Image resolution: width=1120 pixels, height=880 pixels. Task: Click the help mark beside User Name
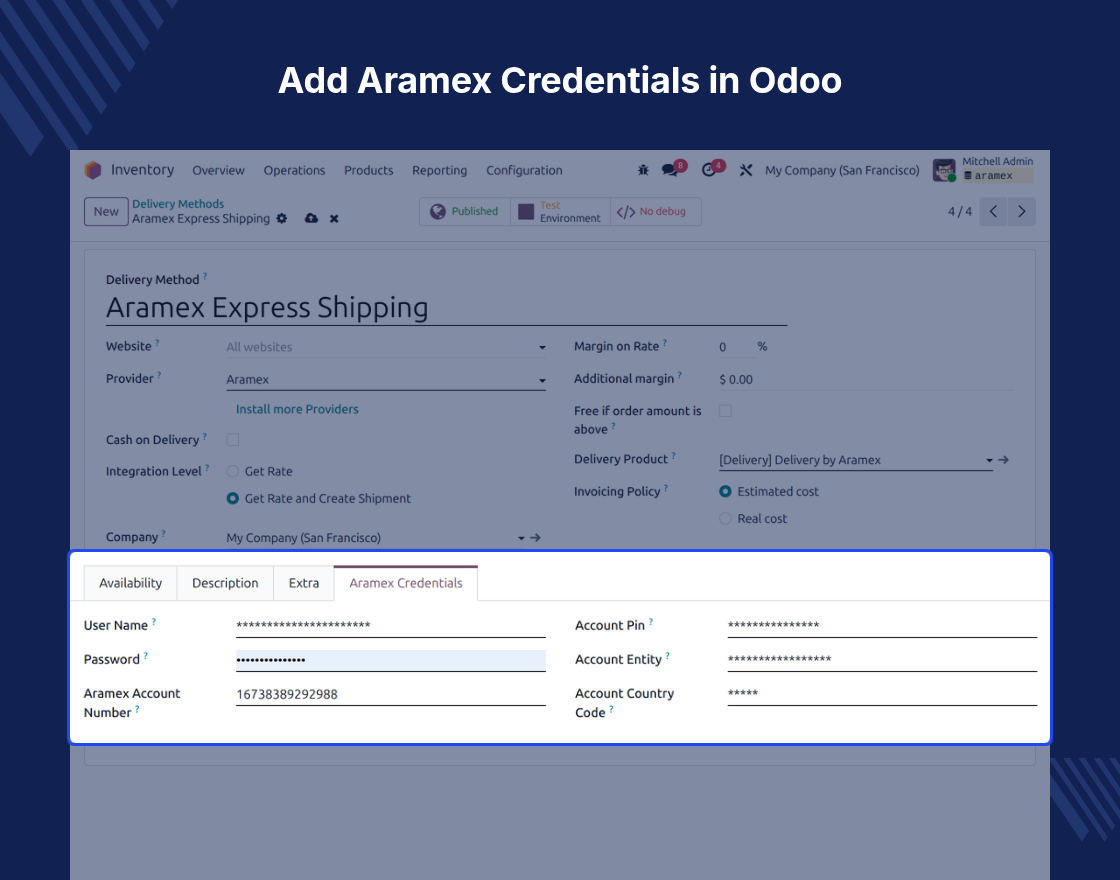tap(154, 621)
